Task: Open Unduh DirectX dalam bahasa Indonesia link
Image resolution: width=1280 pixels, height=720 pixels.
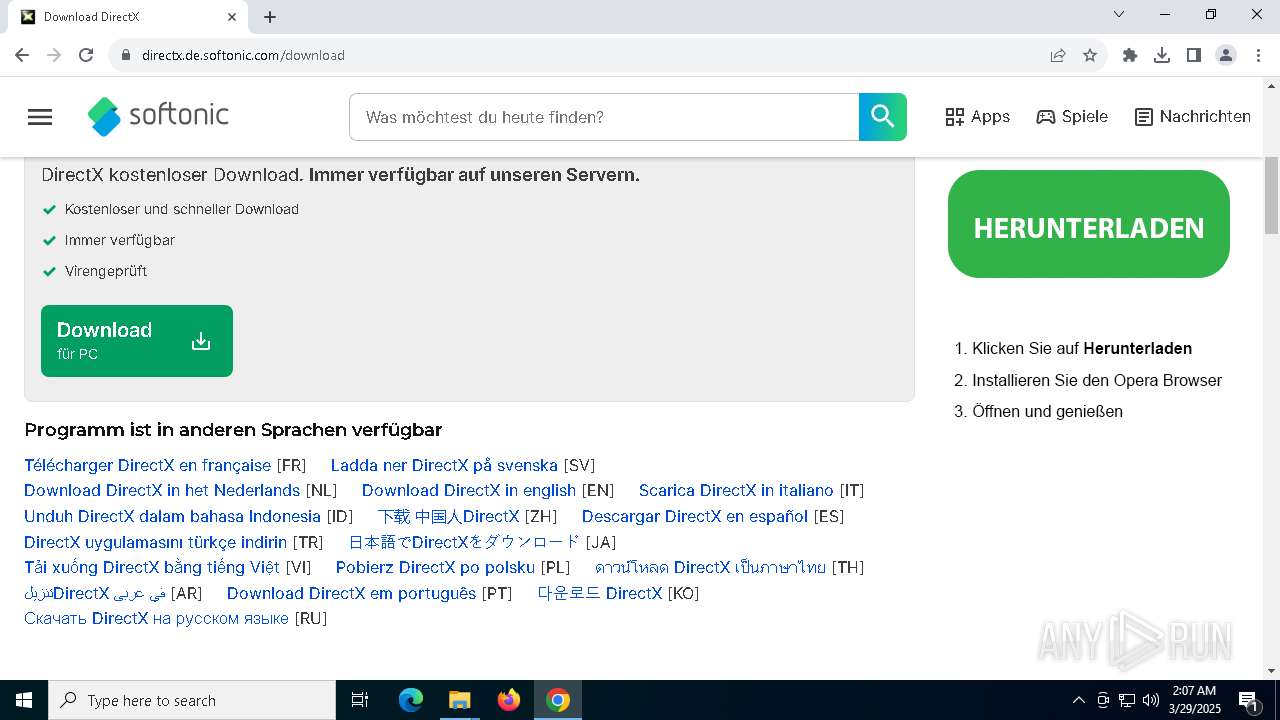Action: tap(172, 516)
